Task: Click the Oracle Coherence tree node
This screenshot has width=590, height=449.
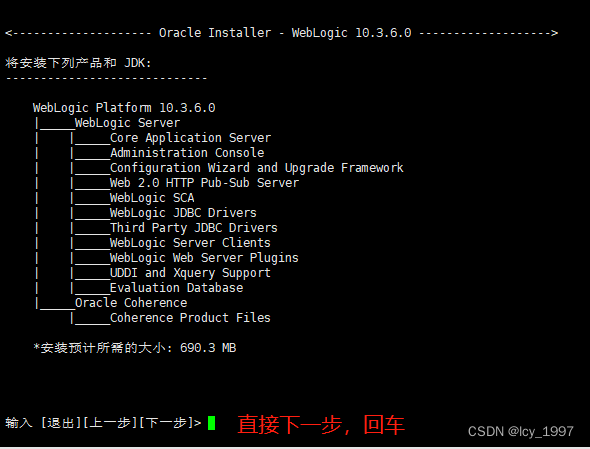Action: click(131, 303)
